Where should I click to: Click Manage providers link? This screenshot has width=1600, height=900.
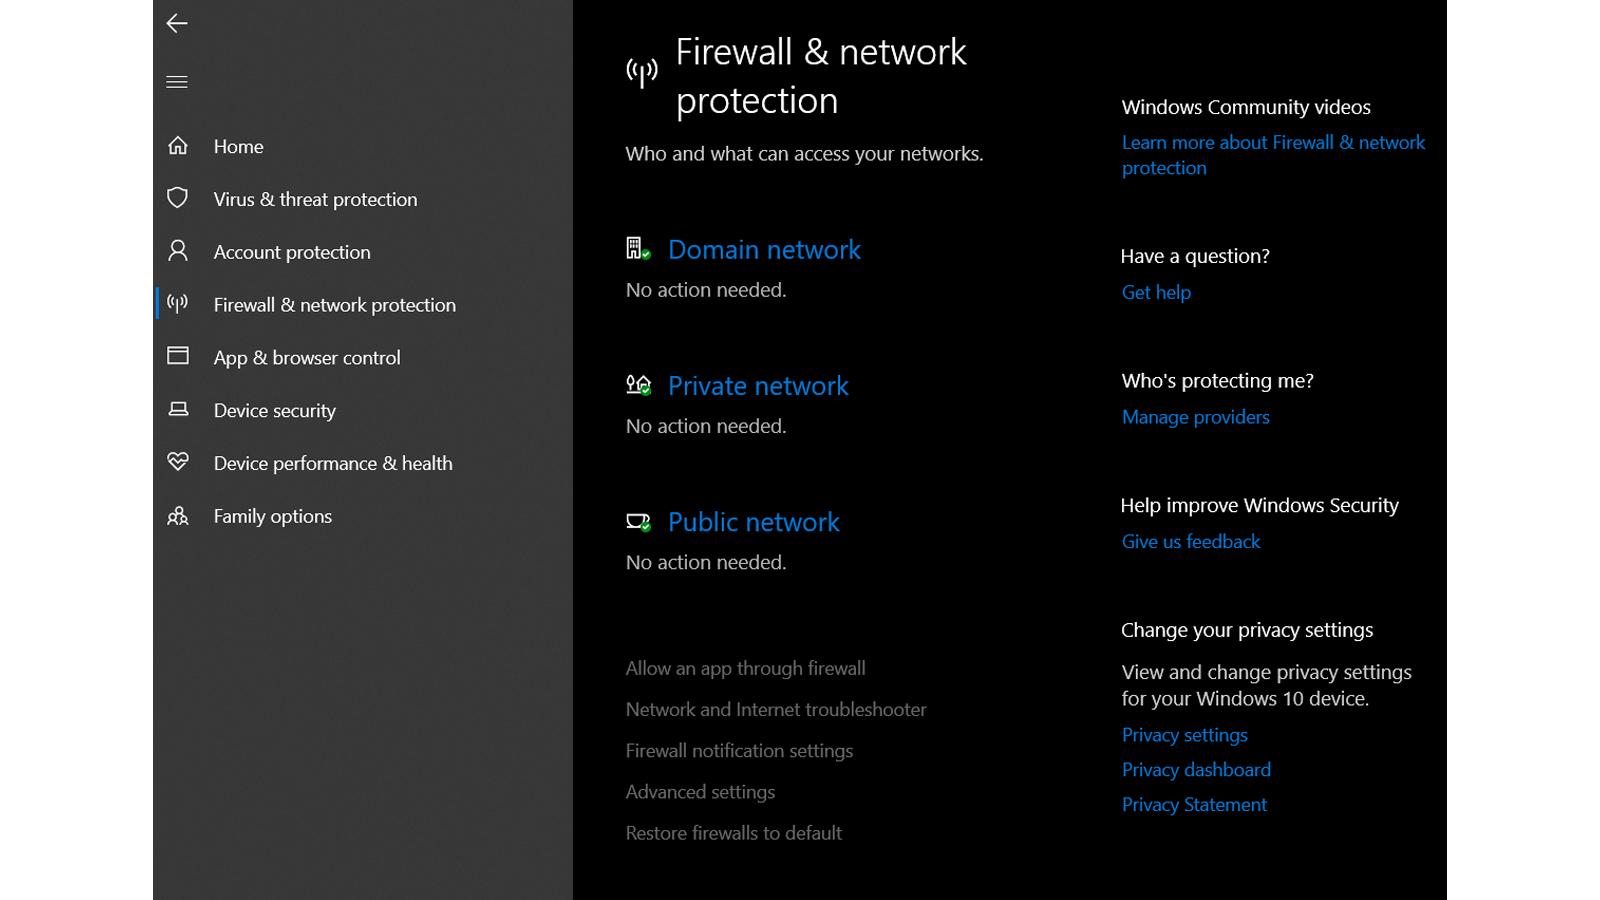1196,417
